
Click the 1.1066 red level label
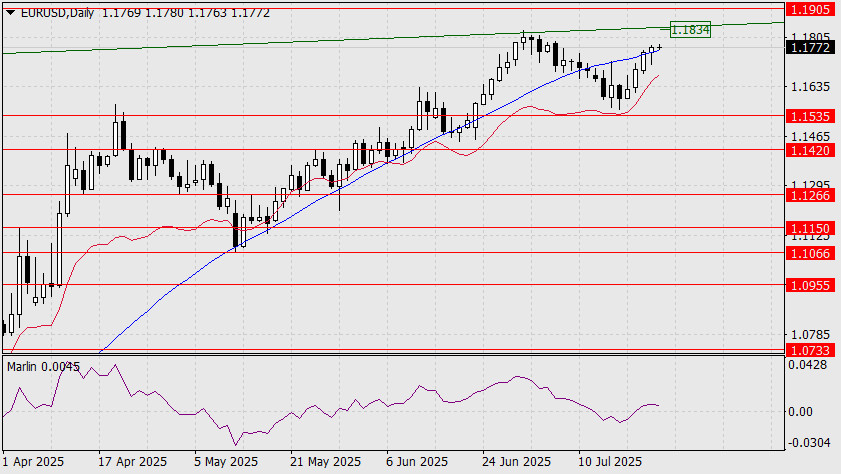tap(810, 253)
